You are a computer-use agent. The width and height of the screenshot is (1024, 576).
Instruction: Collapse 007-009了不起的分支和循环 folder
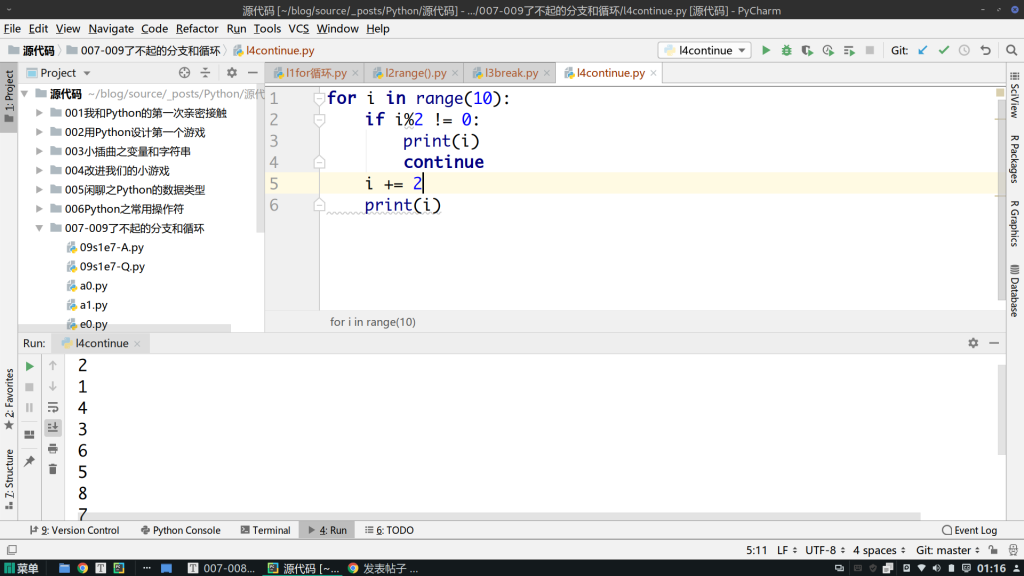pyautogui.click(x=39, y=228)
